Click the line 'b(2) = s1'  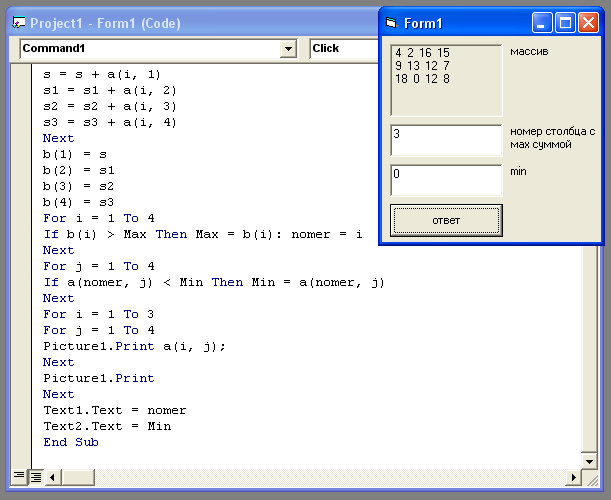click(x=79, y=170)
